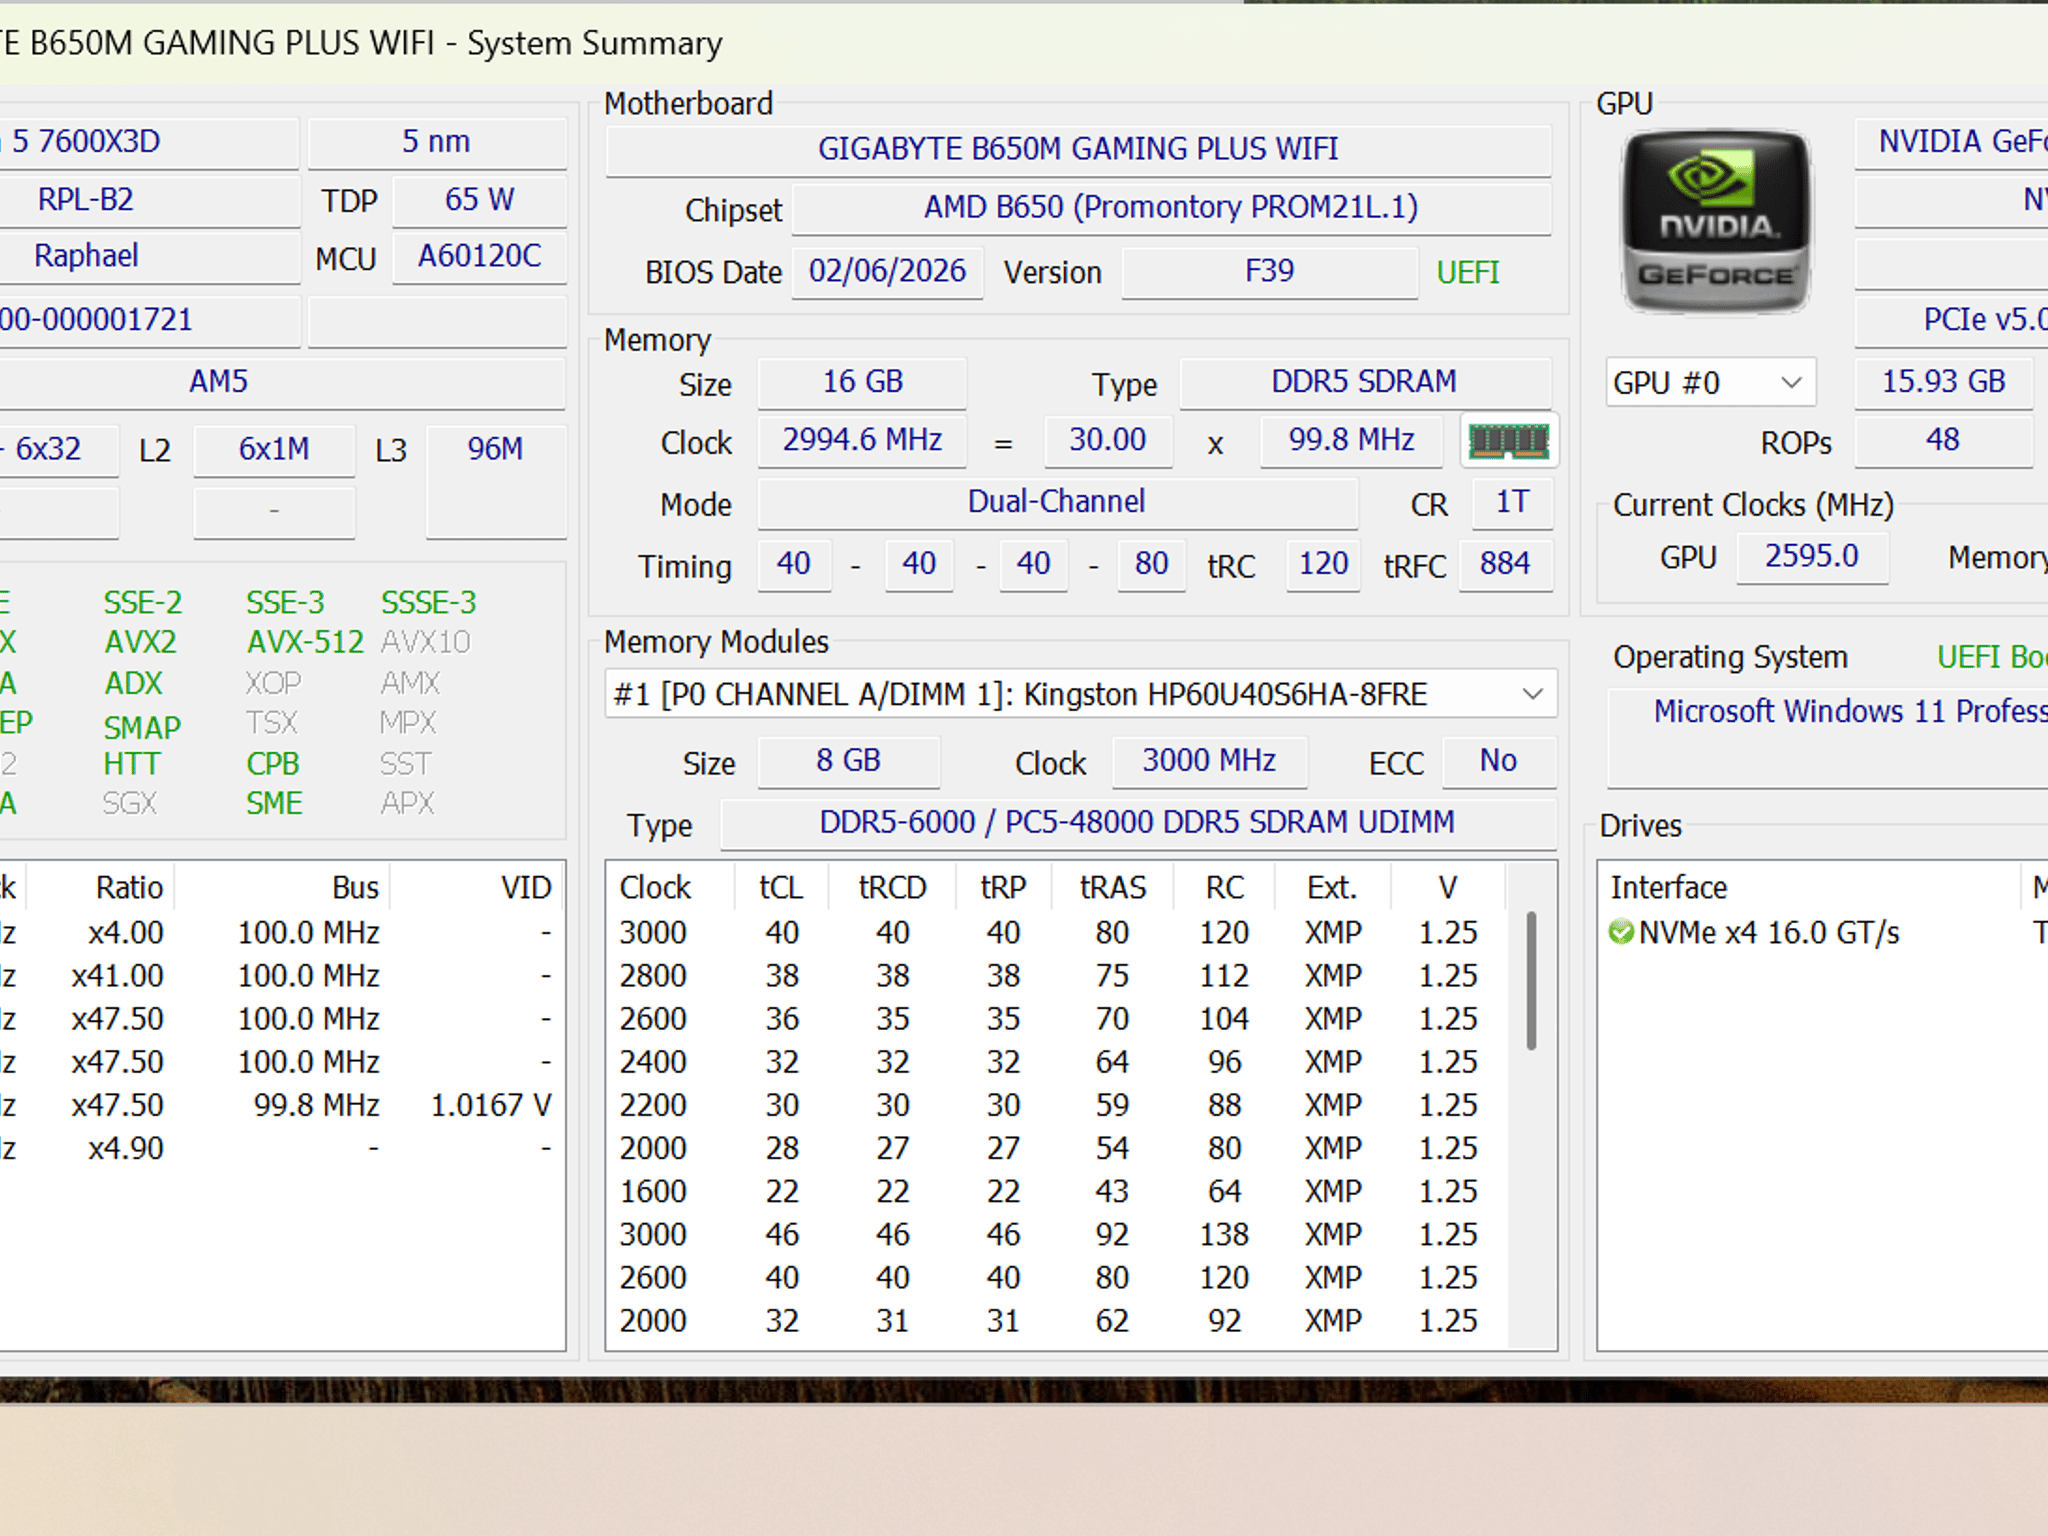Viewport: 2048px width, 1536px height.
Task: Click the L2 cache 6x1M value
Action: [x=274, y=449]
